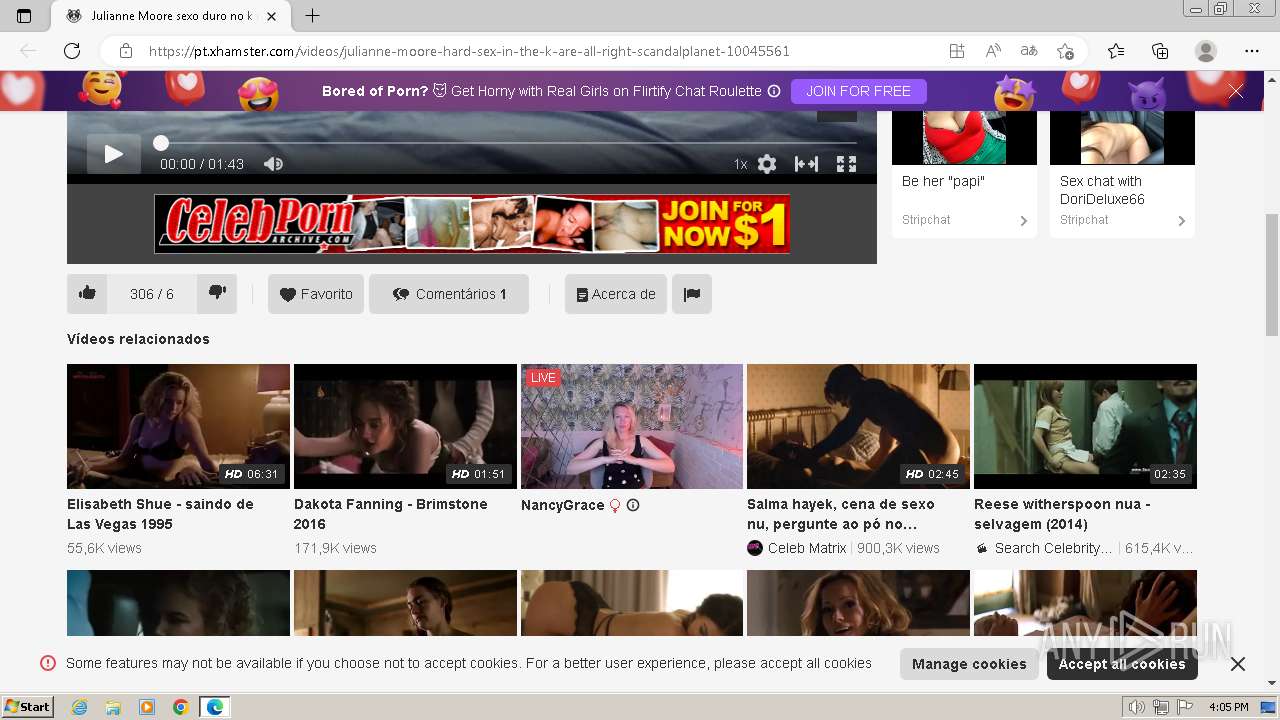Give a thumbs down dislike
This screenshot has height=720, width=1280.
(217, 293)
